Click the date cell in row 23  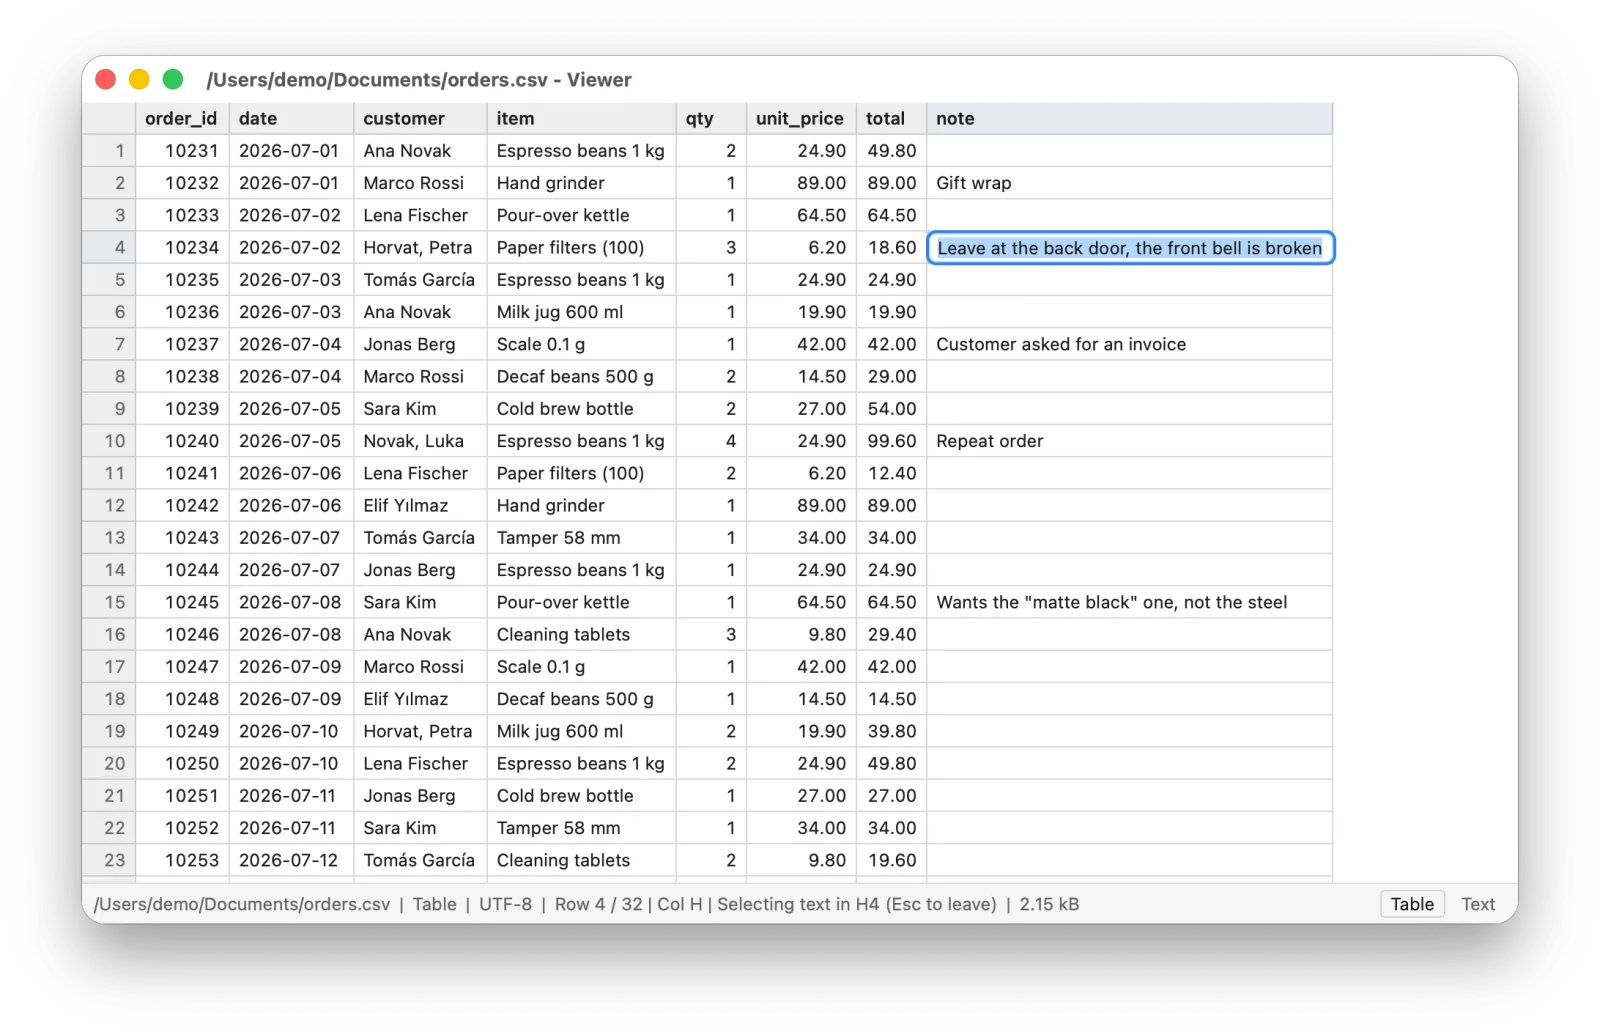[x=291, y=860]
